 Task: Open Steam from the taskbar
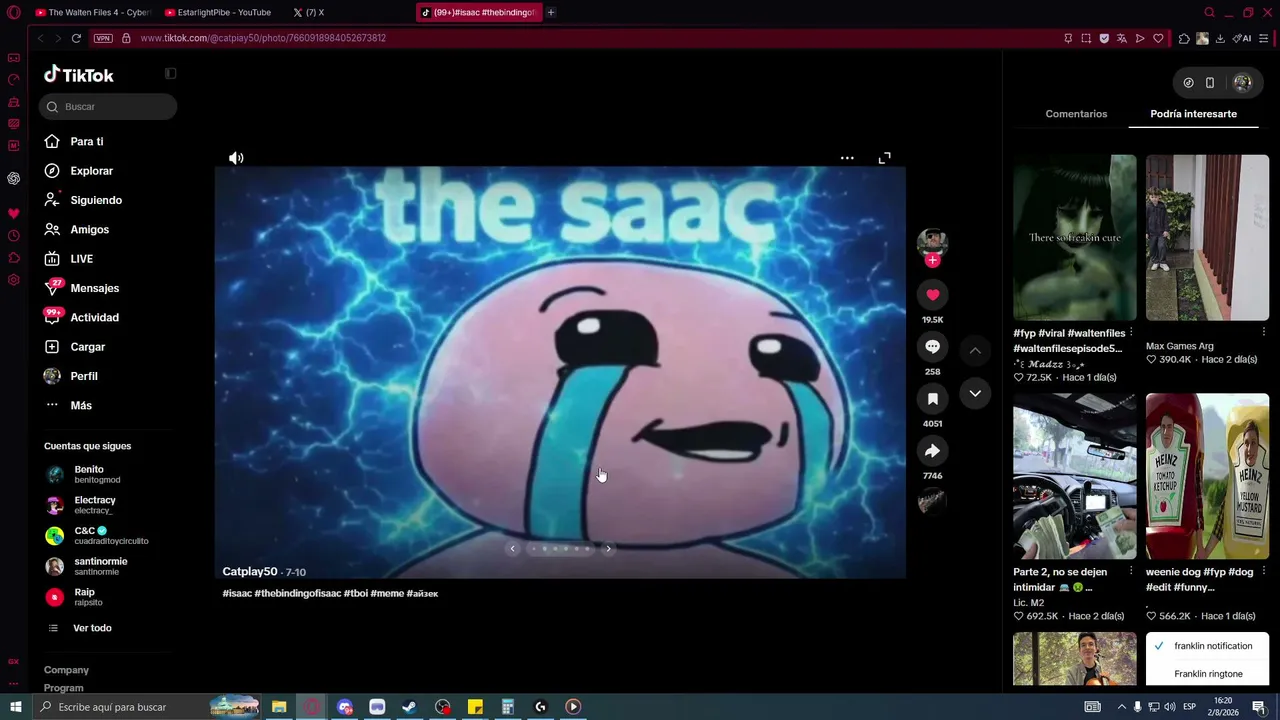[x=409, y=707]
